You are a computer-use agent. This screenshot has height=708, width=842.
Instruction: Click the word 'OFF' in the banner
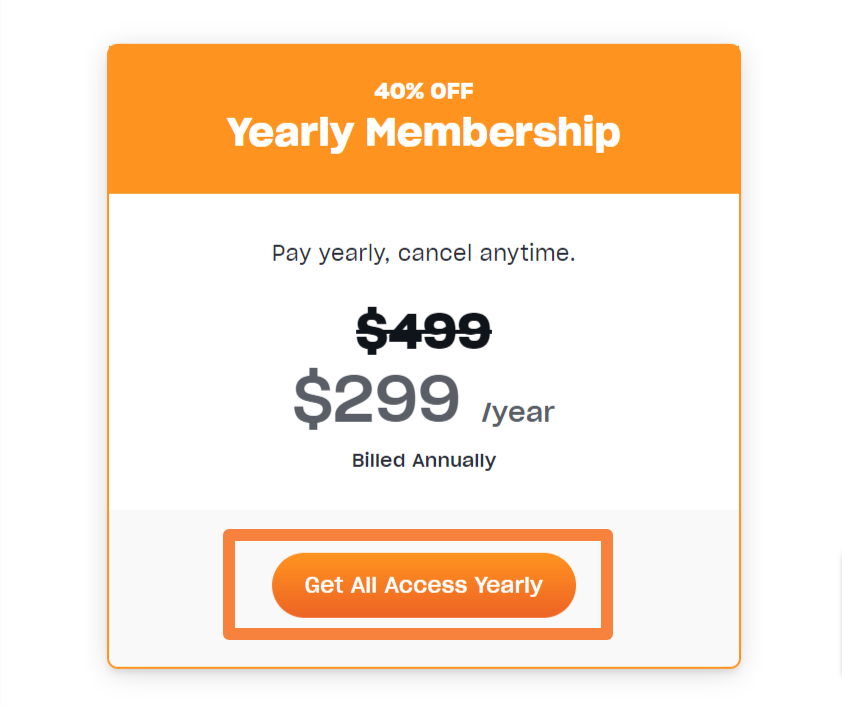click(x=452, y=92)
